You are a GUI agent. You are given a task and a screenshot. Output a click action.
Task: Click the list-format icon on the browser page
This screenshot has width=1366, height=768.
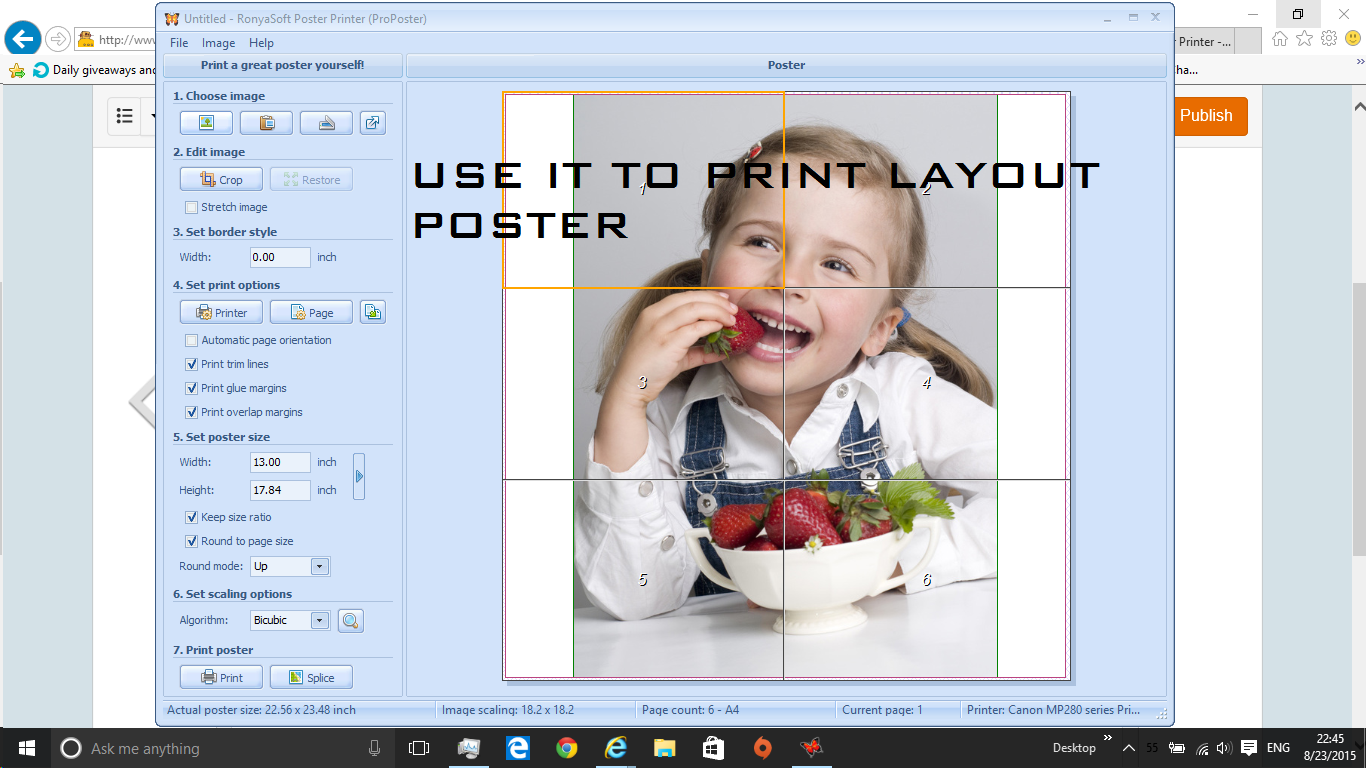(x=125, y=116)
